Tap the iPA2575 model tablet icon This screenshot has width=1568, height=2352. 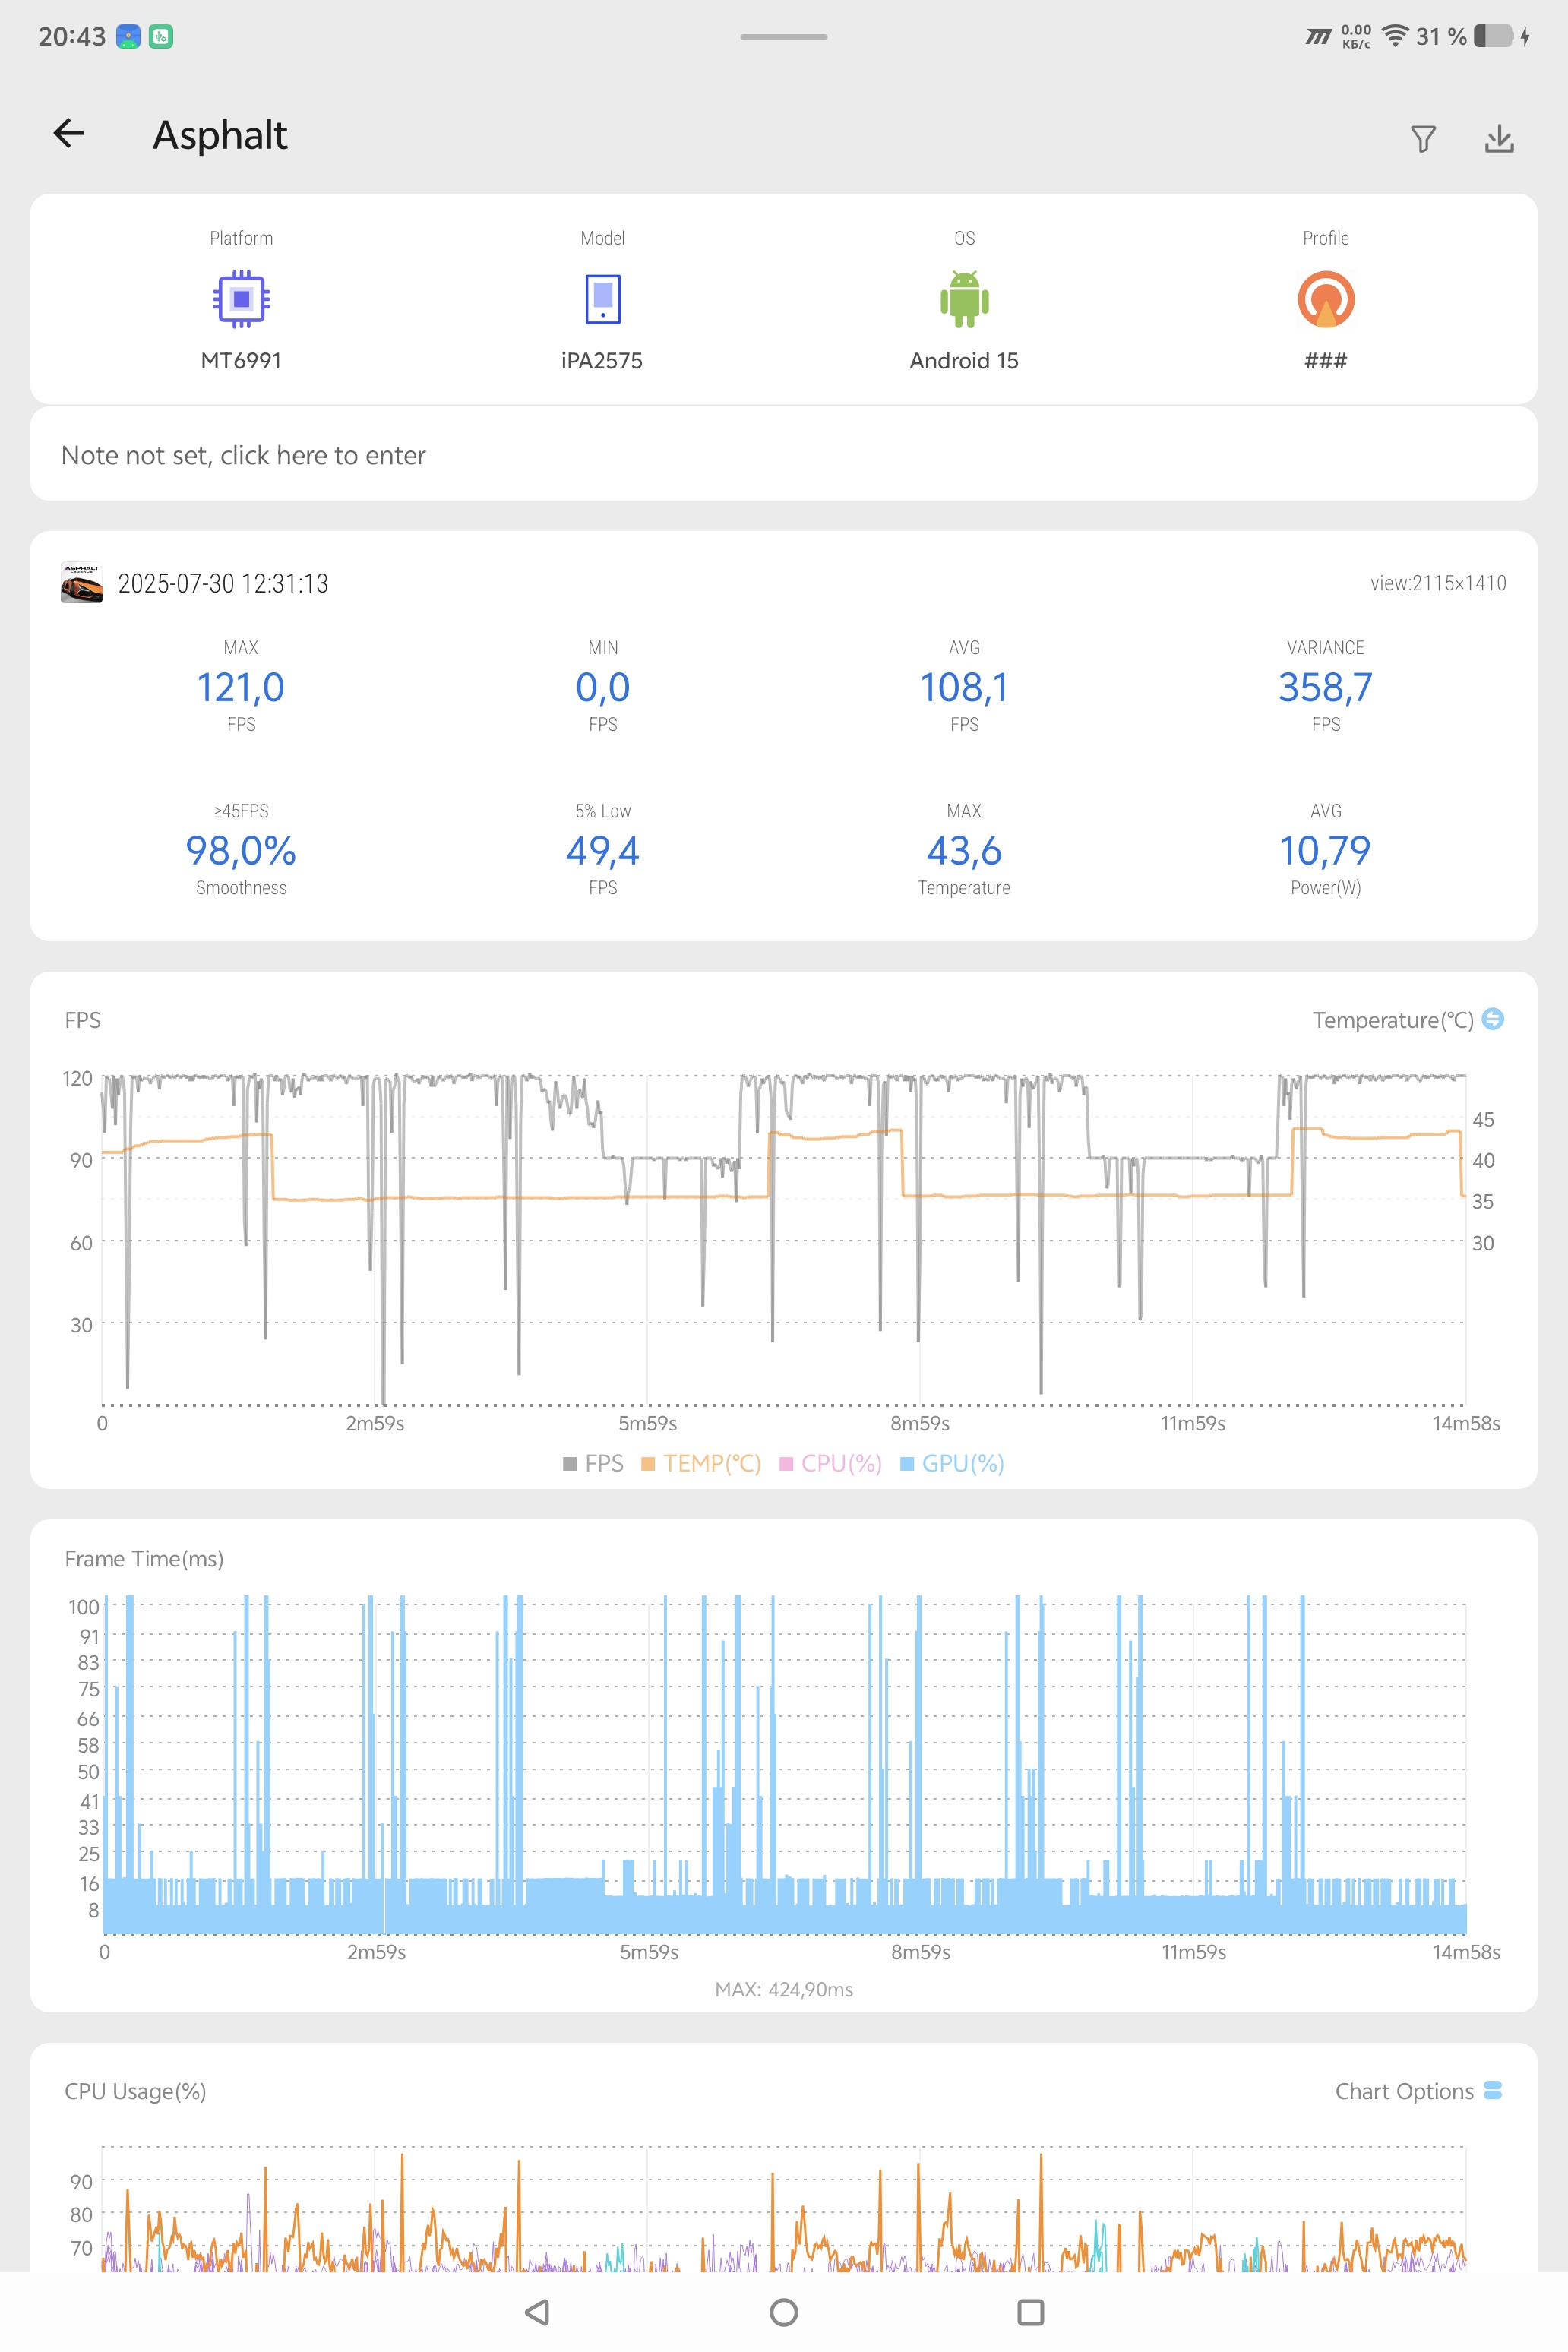click(x=602, y=299)
